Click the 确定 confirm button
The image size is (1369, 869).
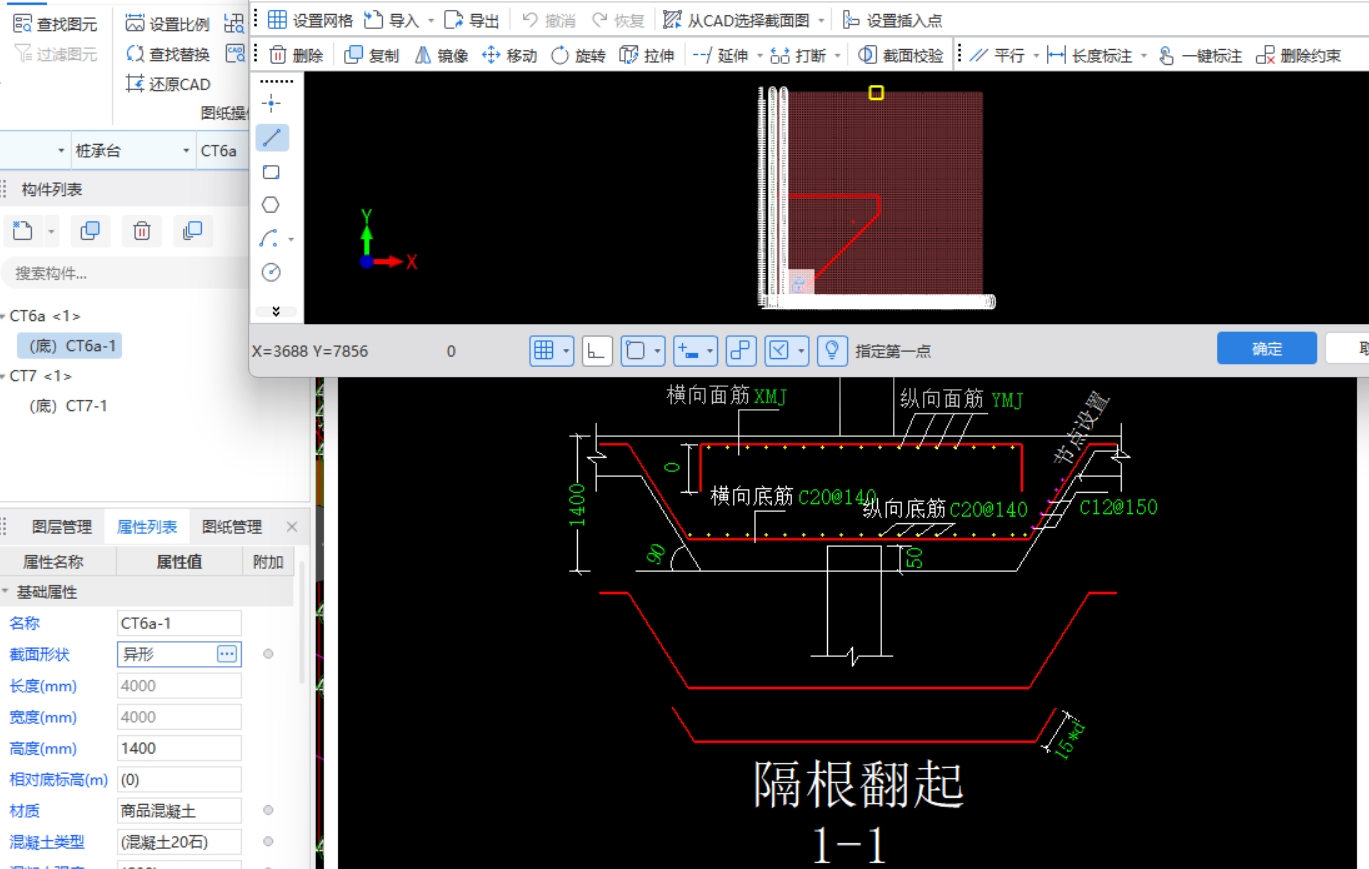(1267, 348)
